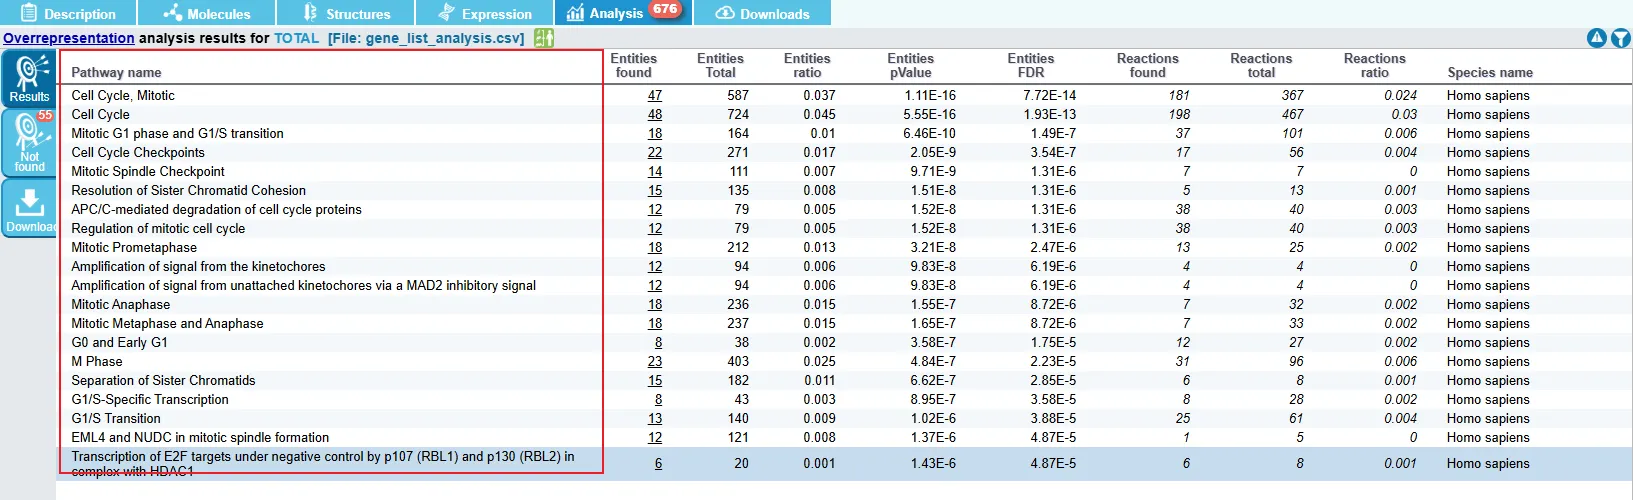Show the Not found identifiers list

point(29,142)
